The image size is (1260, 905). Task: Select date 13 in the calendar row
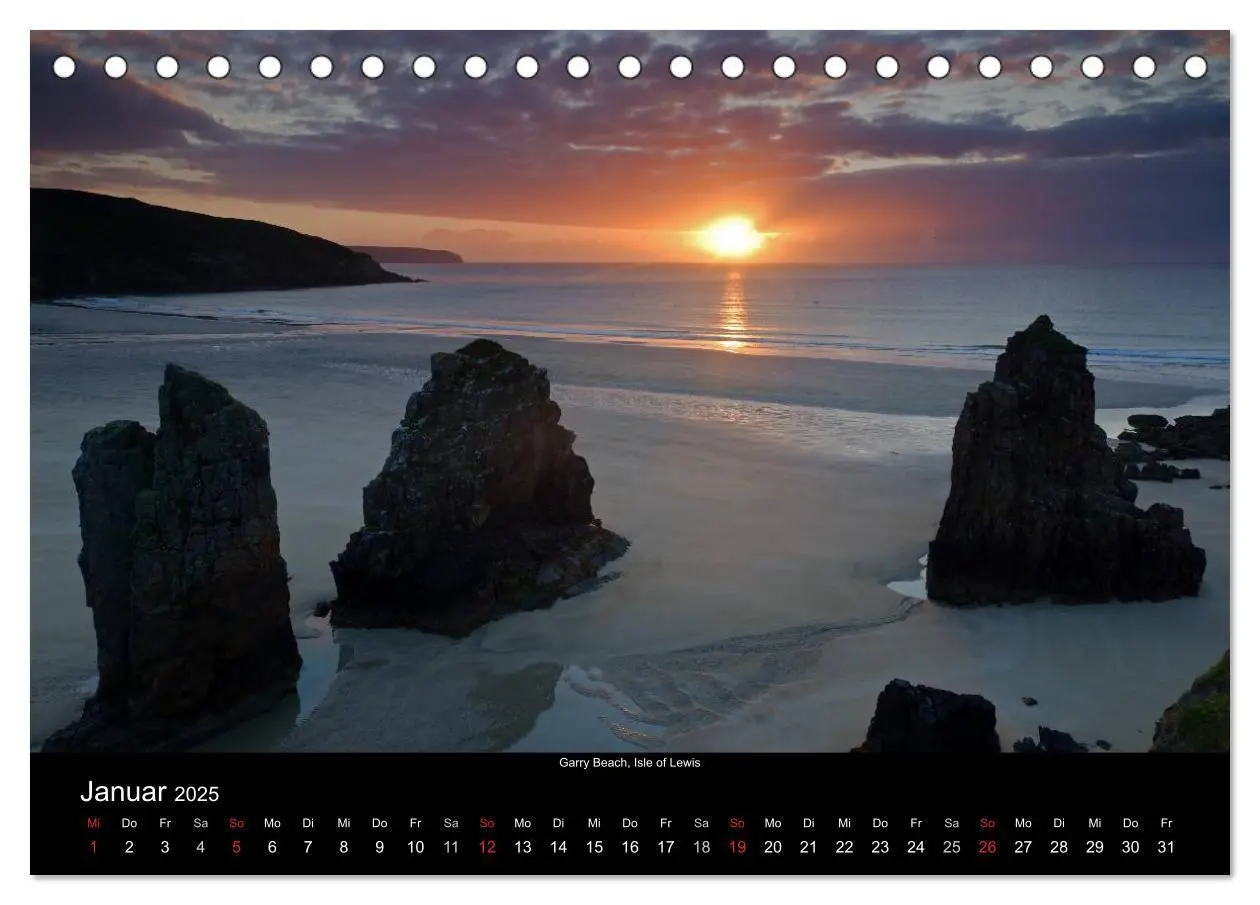pos(523,847)
